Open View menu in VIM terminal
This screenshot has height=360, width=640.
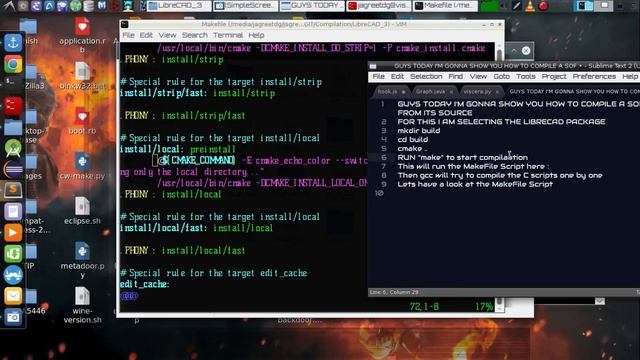[x=167, y=35]
